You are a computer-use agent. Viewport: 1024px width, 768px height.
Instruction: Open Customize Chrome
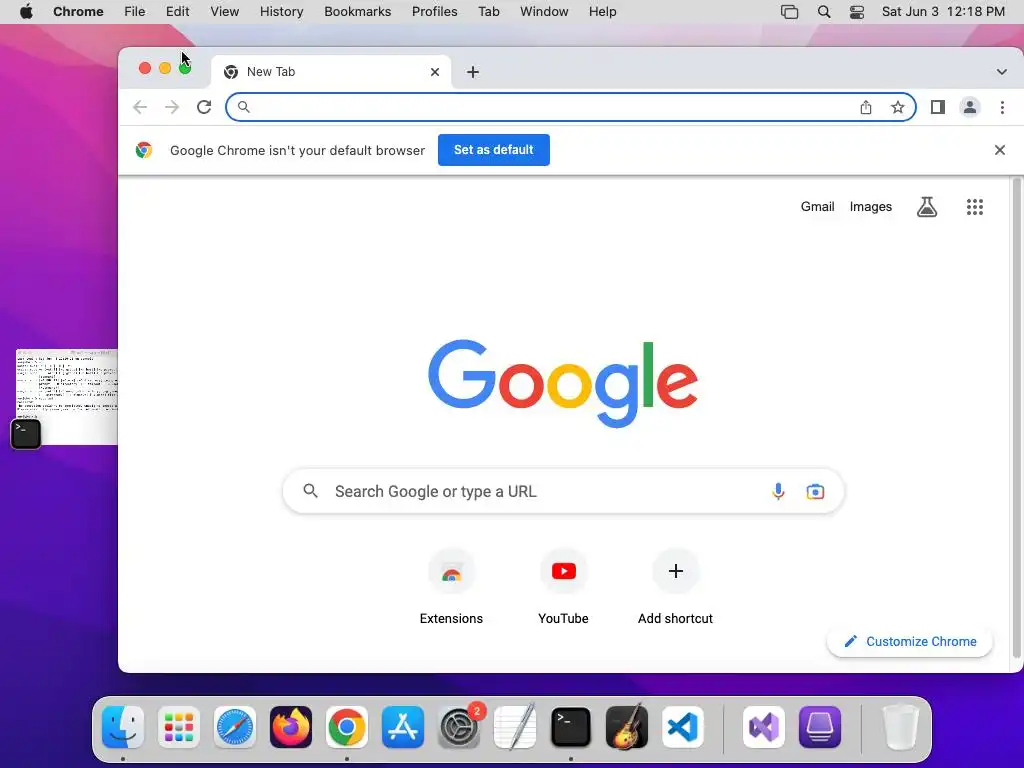910,642
